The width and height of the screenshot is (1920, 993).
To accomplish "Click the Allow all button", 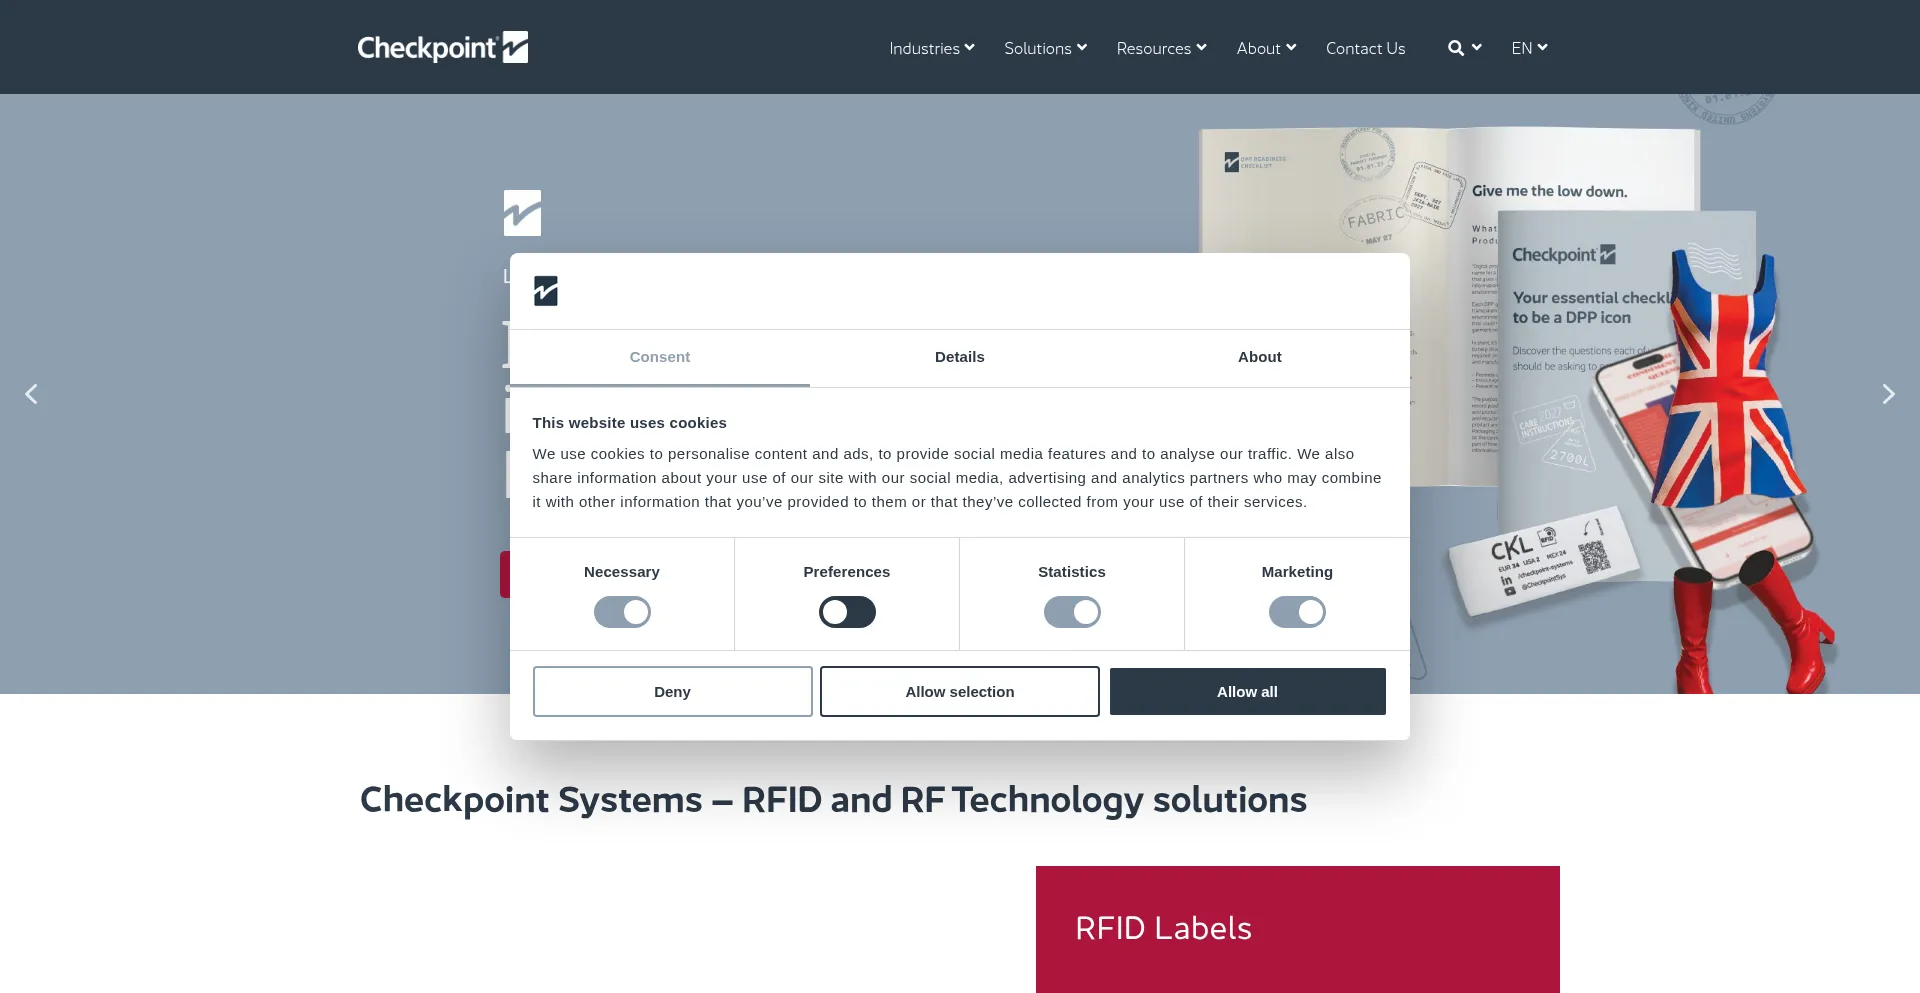I will (x=1248, y=692).
